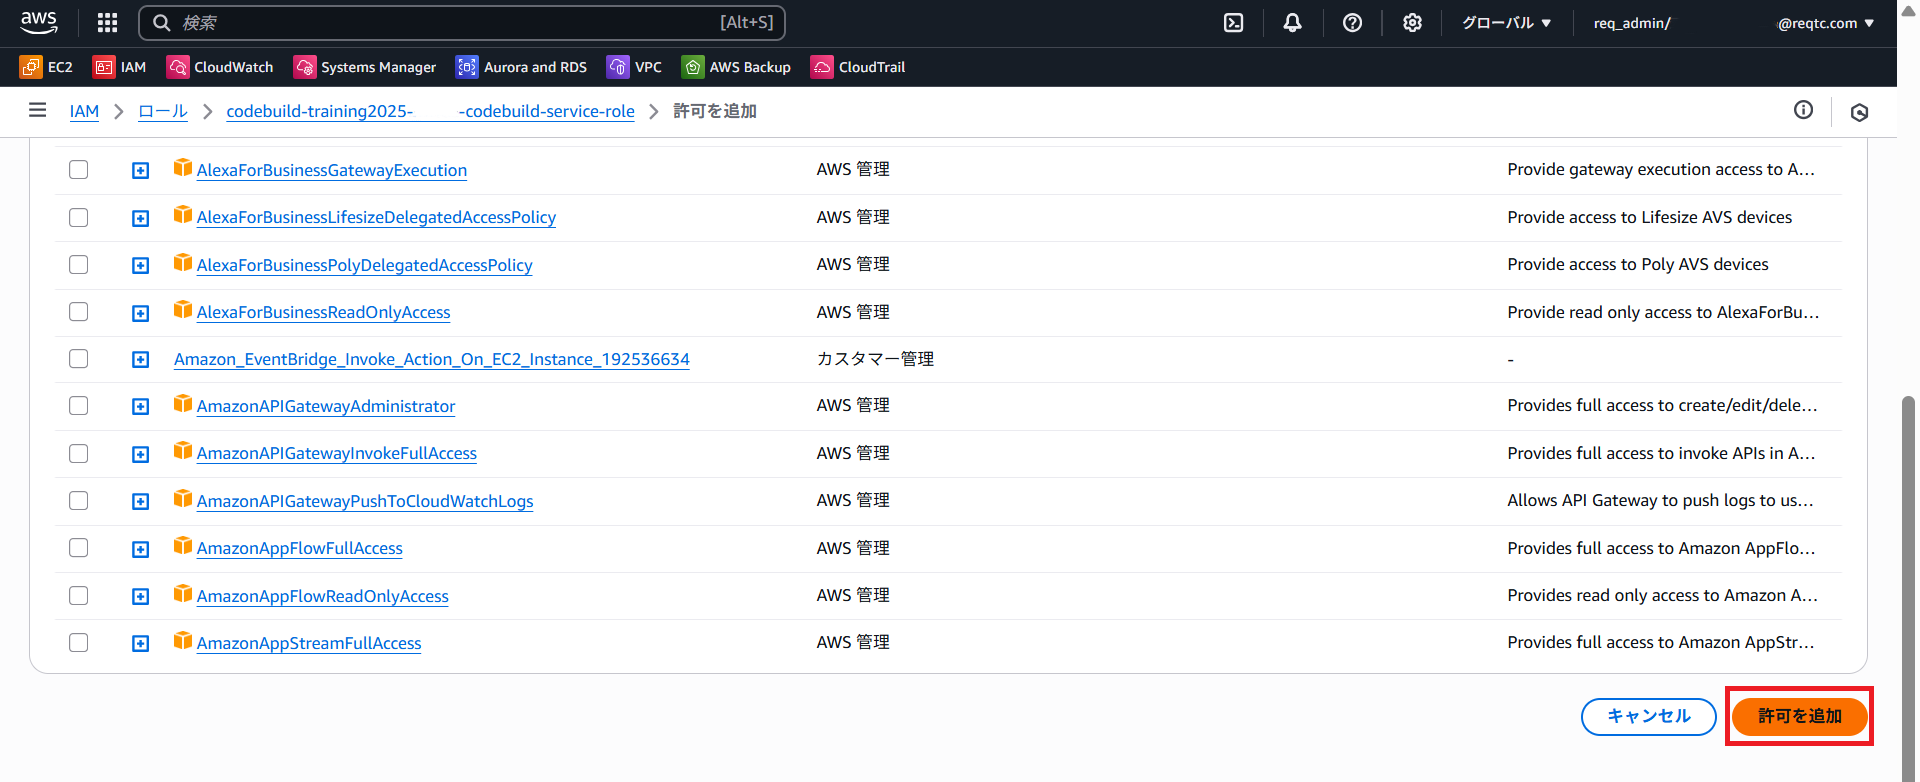1920x782 pixels.
Task: Expand the AlexaForBusinessReadOnlyAccess details
Action: pyautogui.click(x=141, y=313)
